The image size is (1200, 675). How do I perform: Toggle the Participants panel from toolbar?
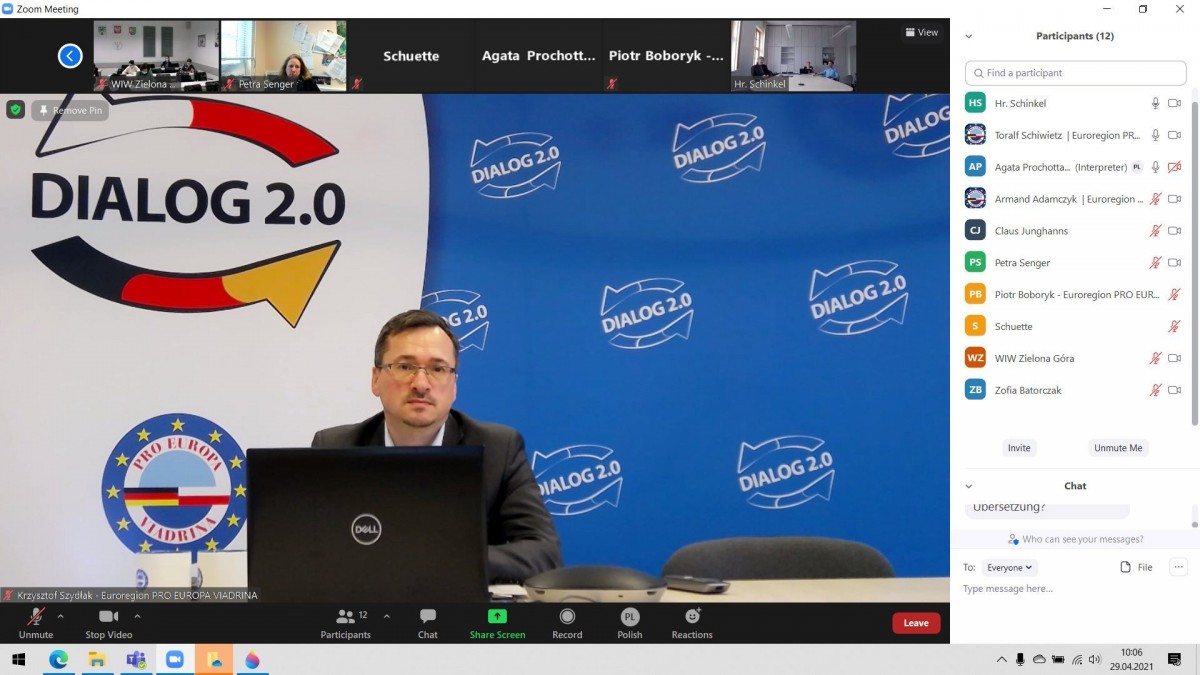pyautogui.click(x=345, y=623)
